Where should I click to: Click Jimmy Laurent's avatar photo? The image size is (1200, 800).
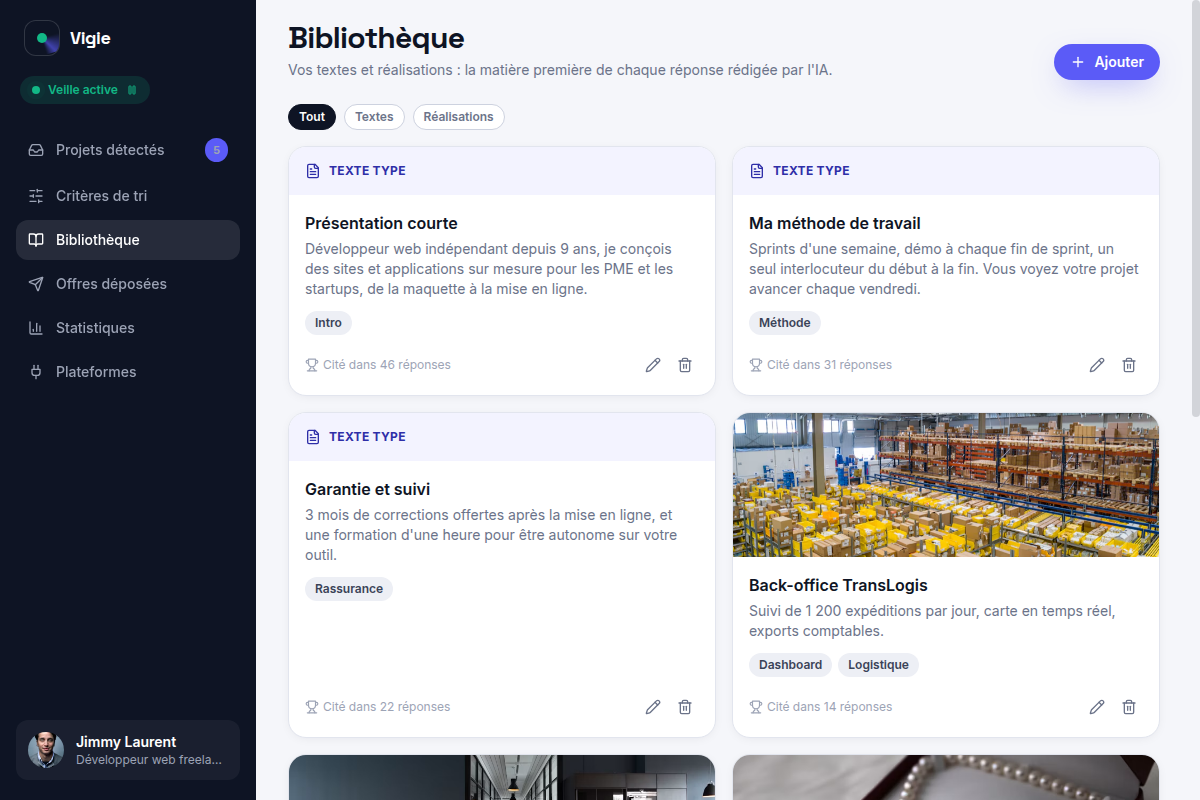pos(46,750)
